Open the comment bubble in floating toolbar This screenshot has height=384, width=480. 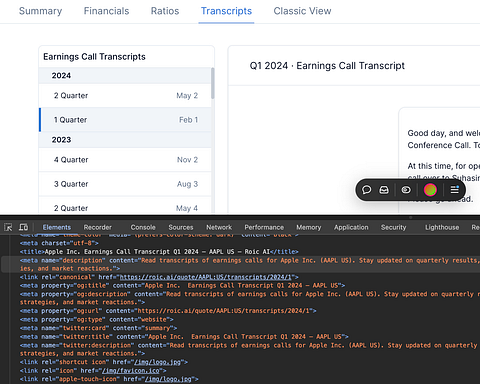click(x=367, y=190)
